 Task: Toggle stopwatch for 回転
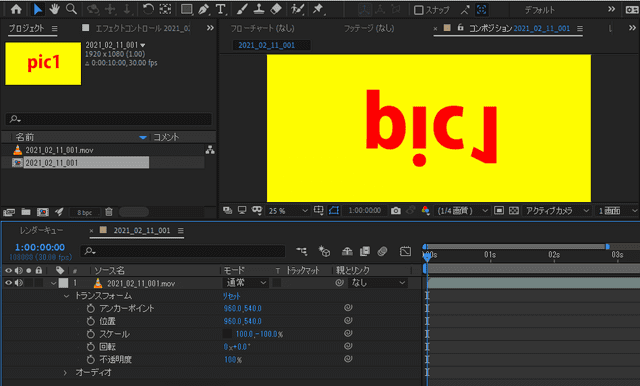[x=91, y=347]
